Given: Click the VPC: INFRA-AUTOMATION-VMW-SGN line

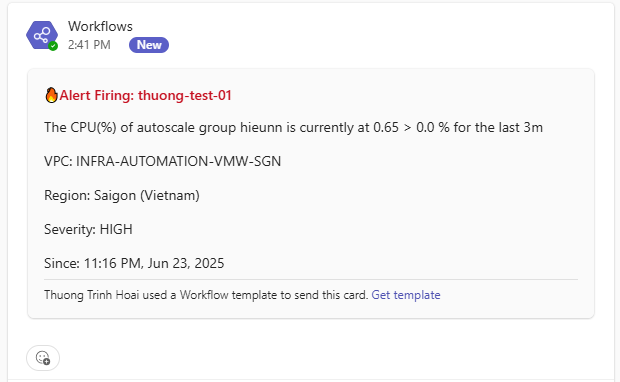Looking at the screenshot, I should click(163, 161).
